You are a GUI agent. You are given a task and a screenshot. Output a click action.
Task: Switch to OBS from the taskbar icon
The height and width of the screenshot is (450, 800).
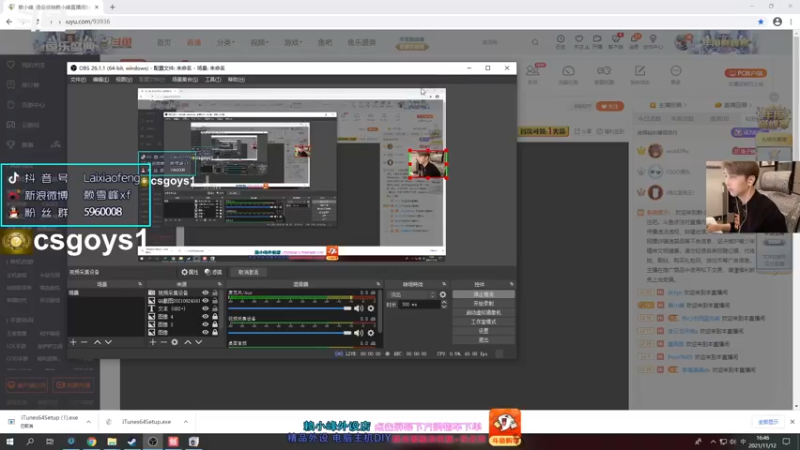coord(153,441)
